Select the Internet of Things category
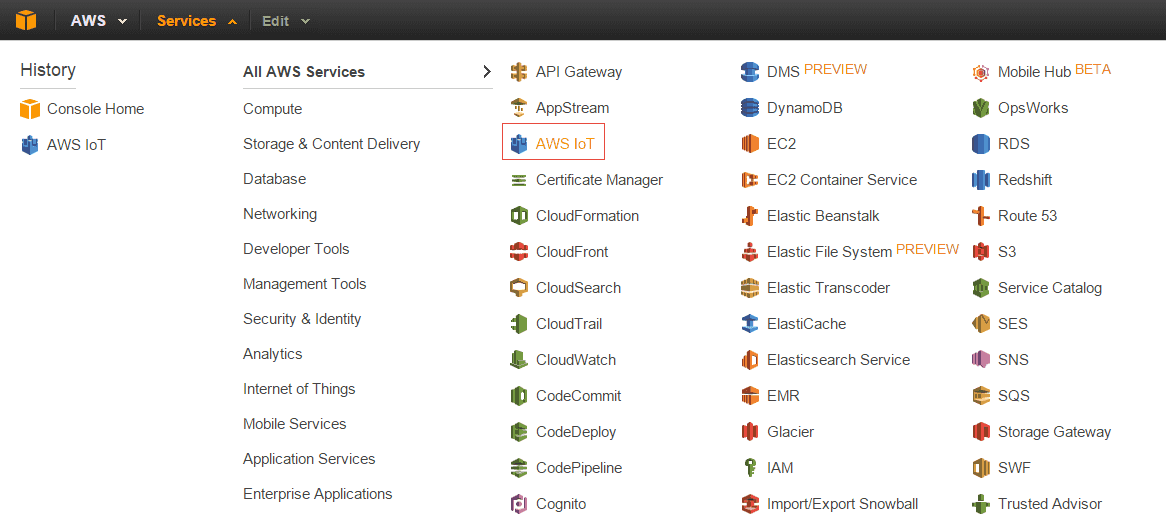The height and width of the screenshot is (519, 1166). point(299,388)
